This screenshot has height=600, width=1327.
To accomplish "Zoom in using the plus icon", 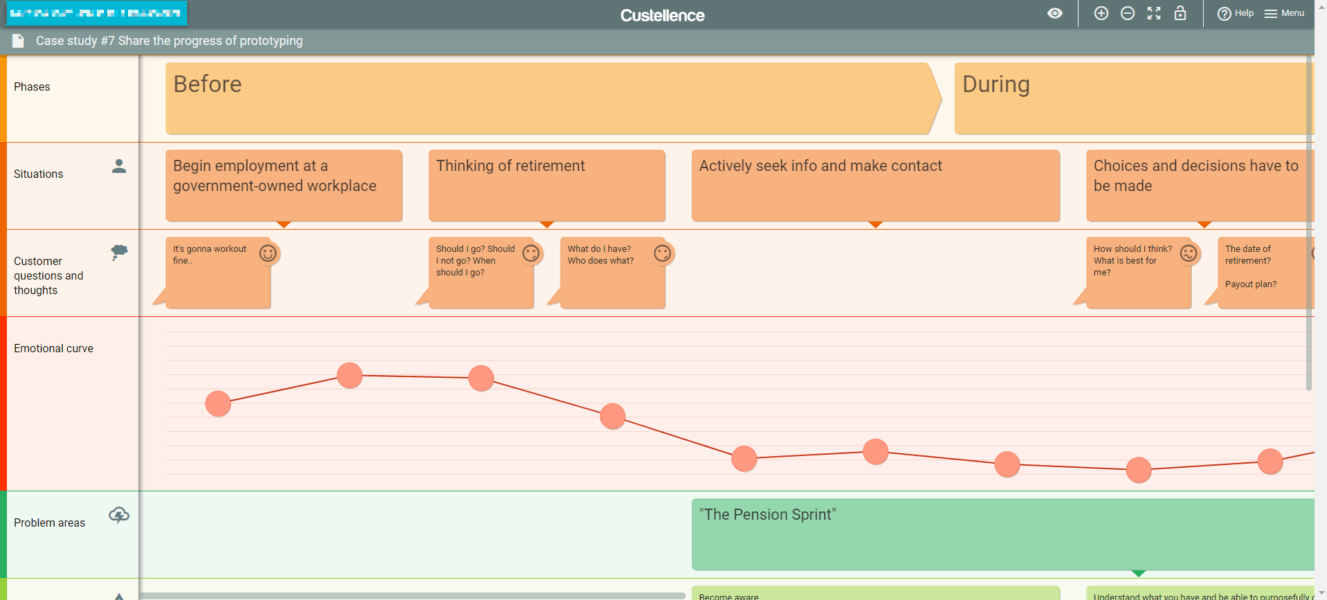I will (x=1101, y=13).
